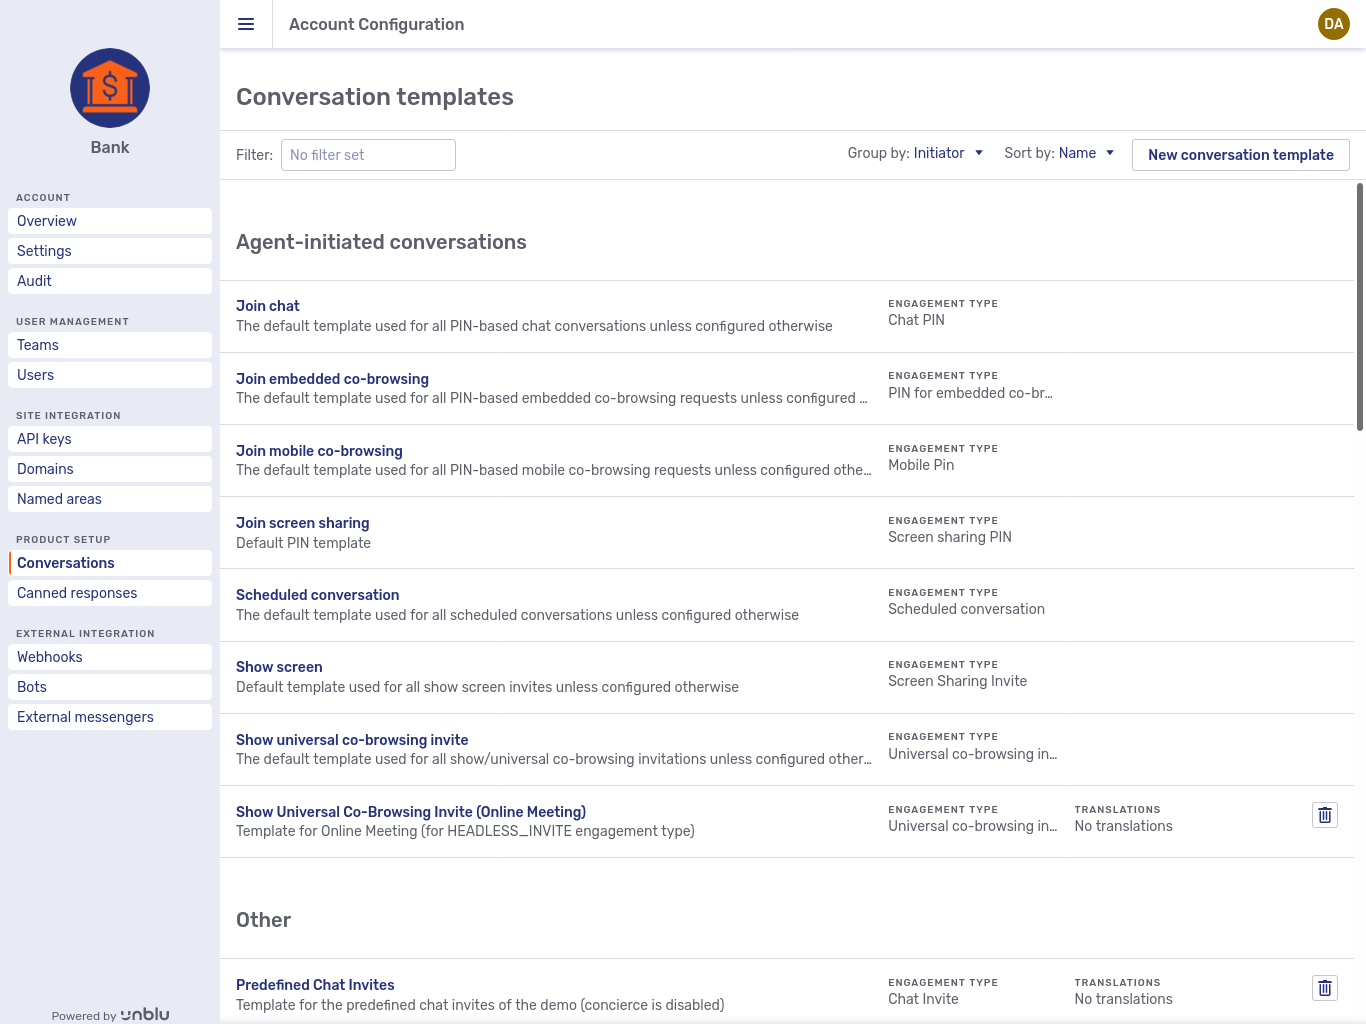Click the vertical scrollbar on the right
Image resolution: width=1366 pixels, height=1024 pixels.
point(1360,300)
